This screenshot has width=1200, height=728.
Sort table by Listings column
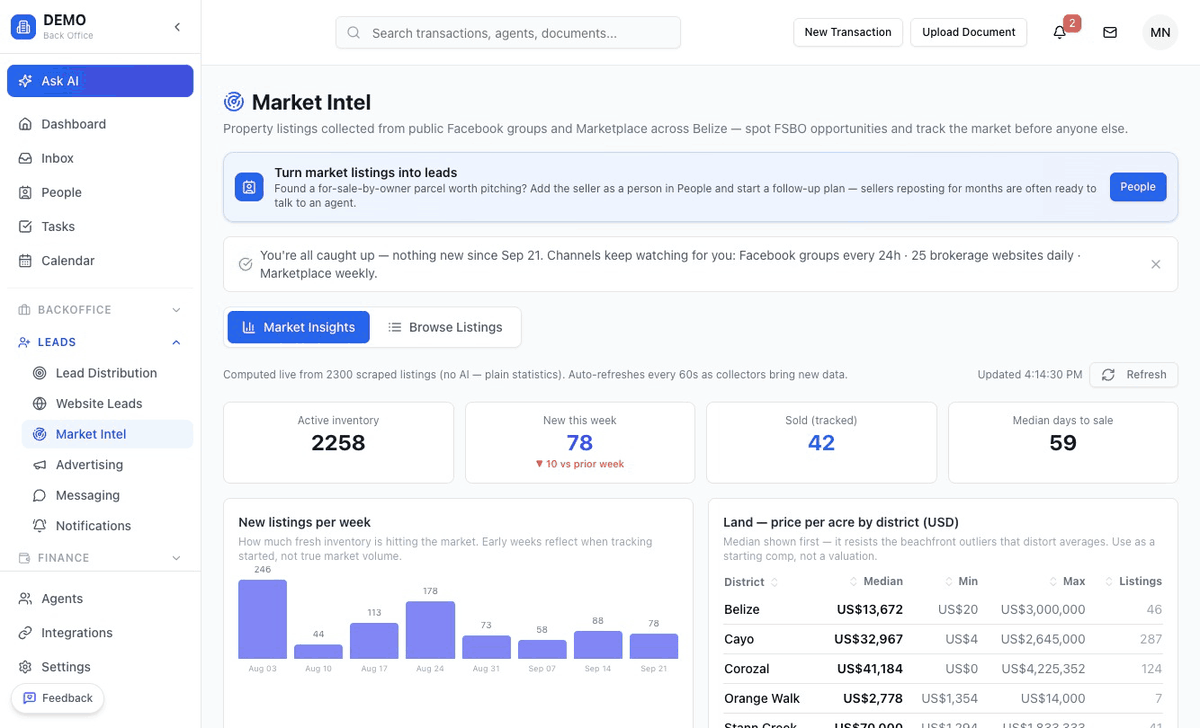point(1133,581)
